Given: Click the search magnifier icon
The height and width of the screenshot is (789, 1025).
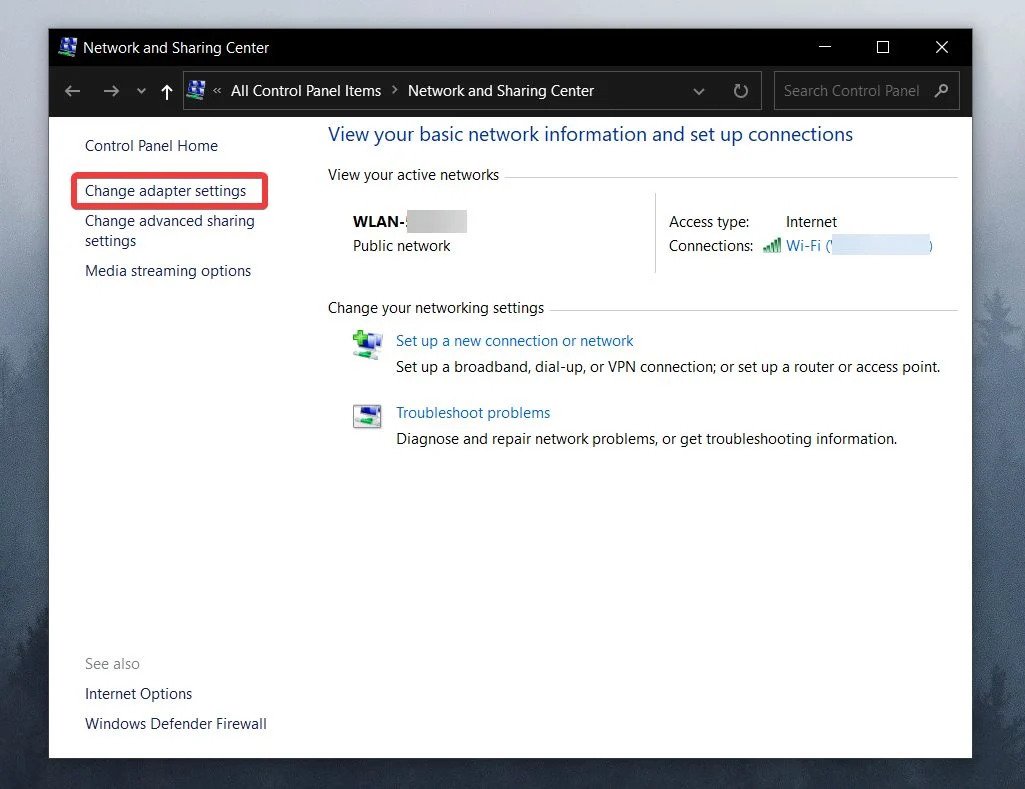Looking at the screenshot, I should click(941, 91).
